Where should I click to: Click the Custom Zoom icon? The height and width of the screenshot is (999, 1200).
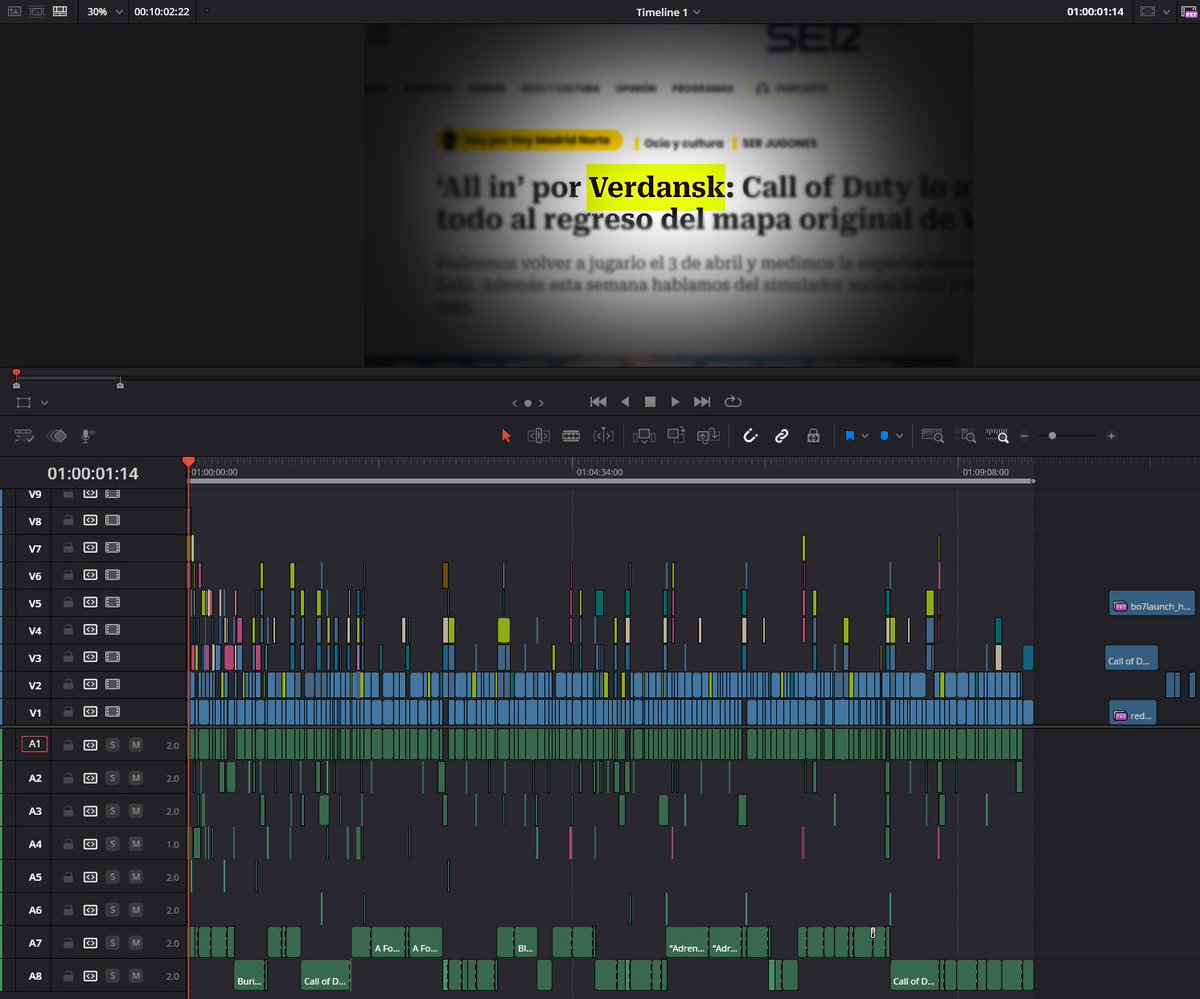(998, 436)
